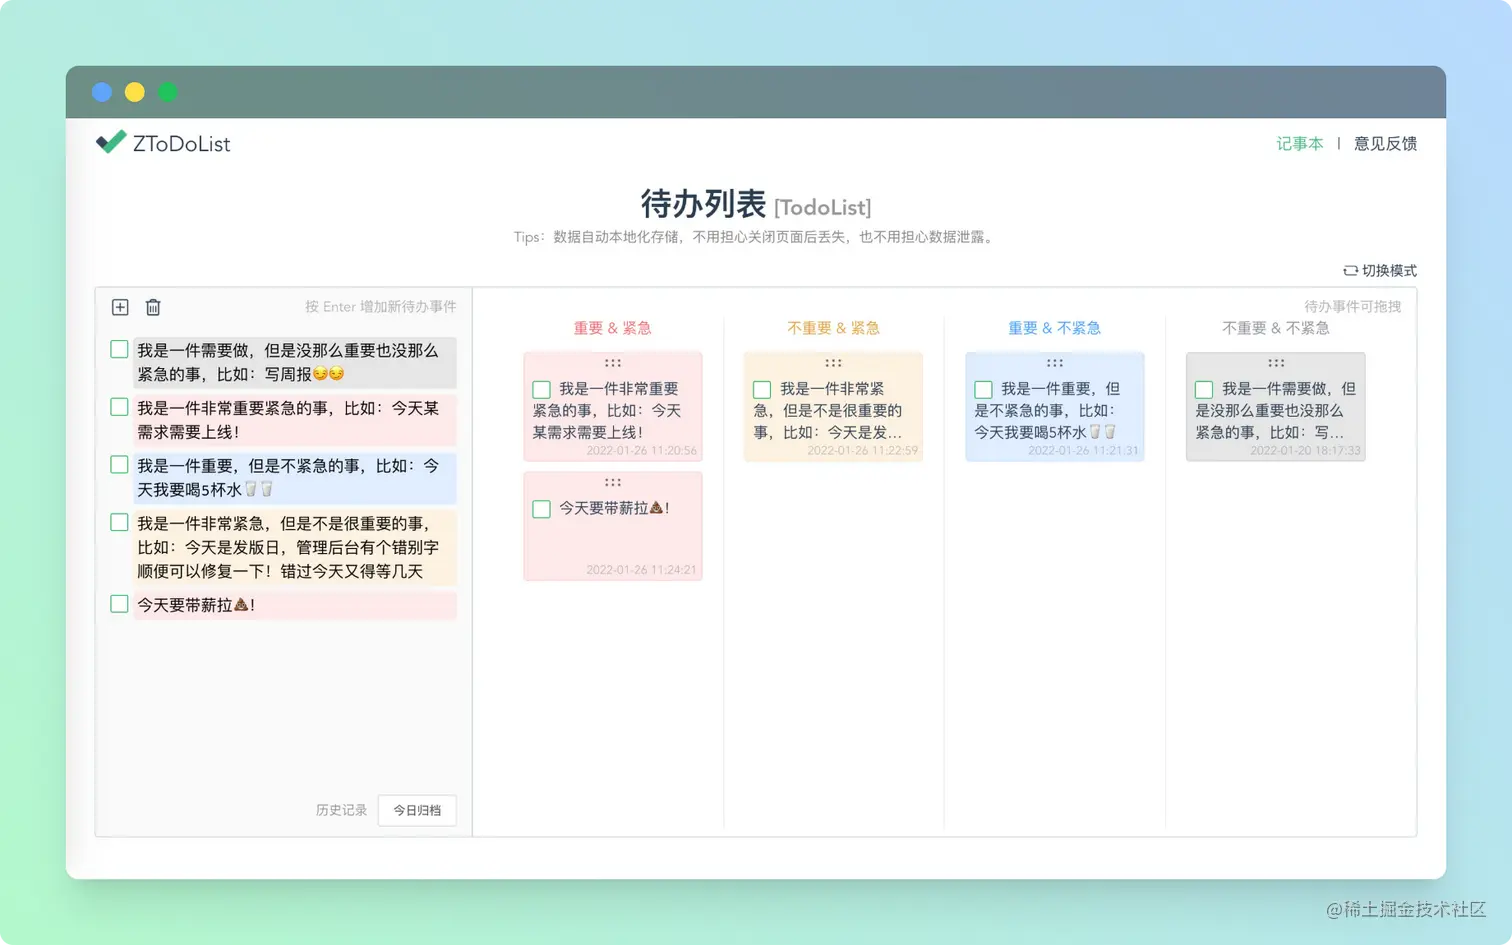1512x945 pixels.
Task: Click the 按 Enter 增加新待办事件 hint
Action: [380, 307]
